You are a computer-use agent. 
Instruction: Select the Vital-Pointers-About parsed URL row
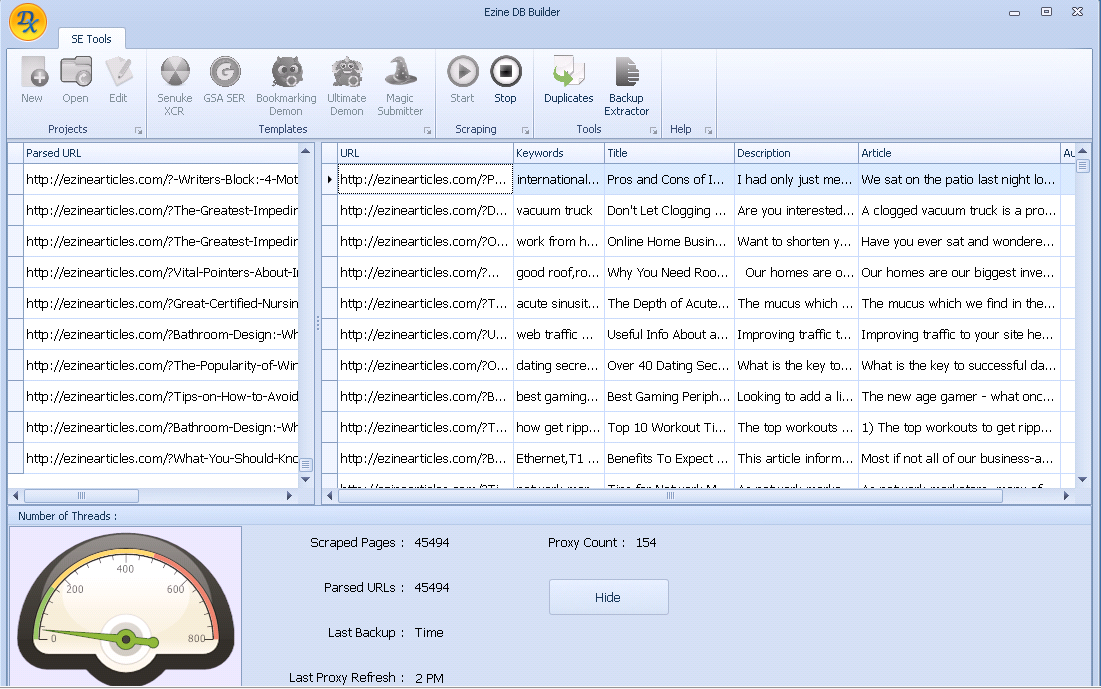pos(161,273)
